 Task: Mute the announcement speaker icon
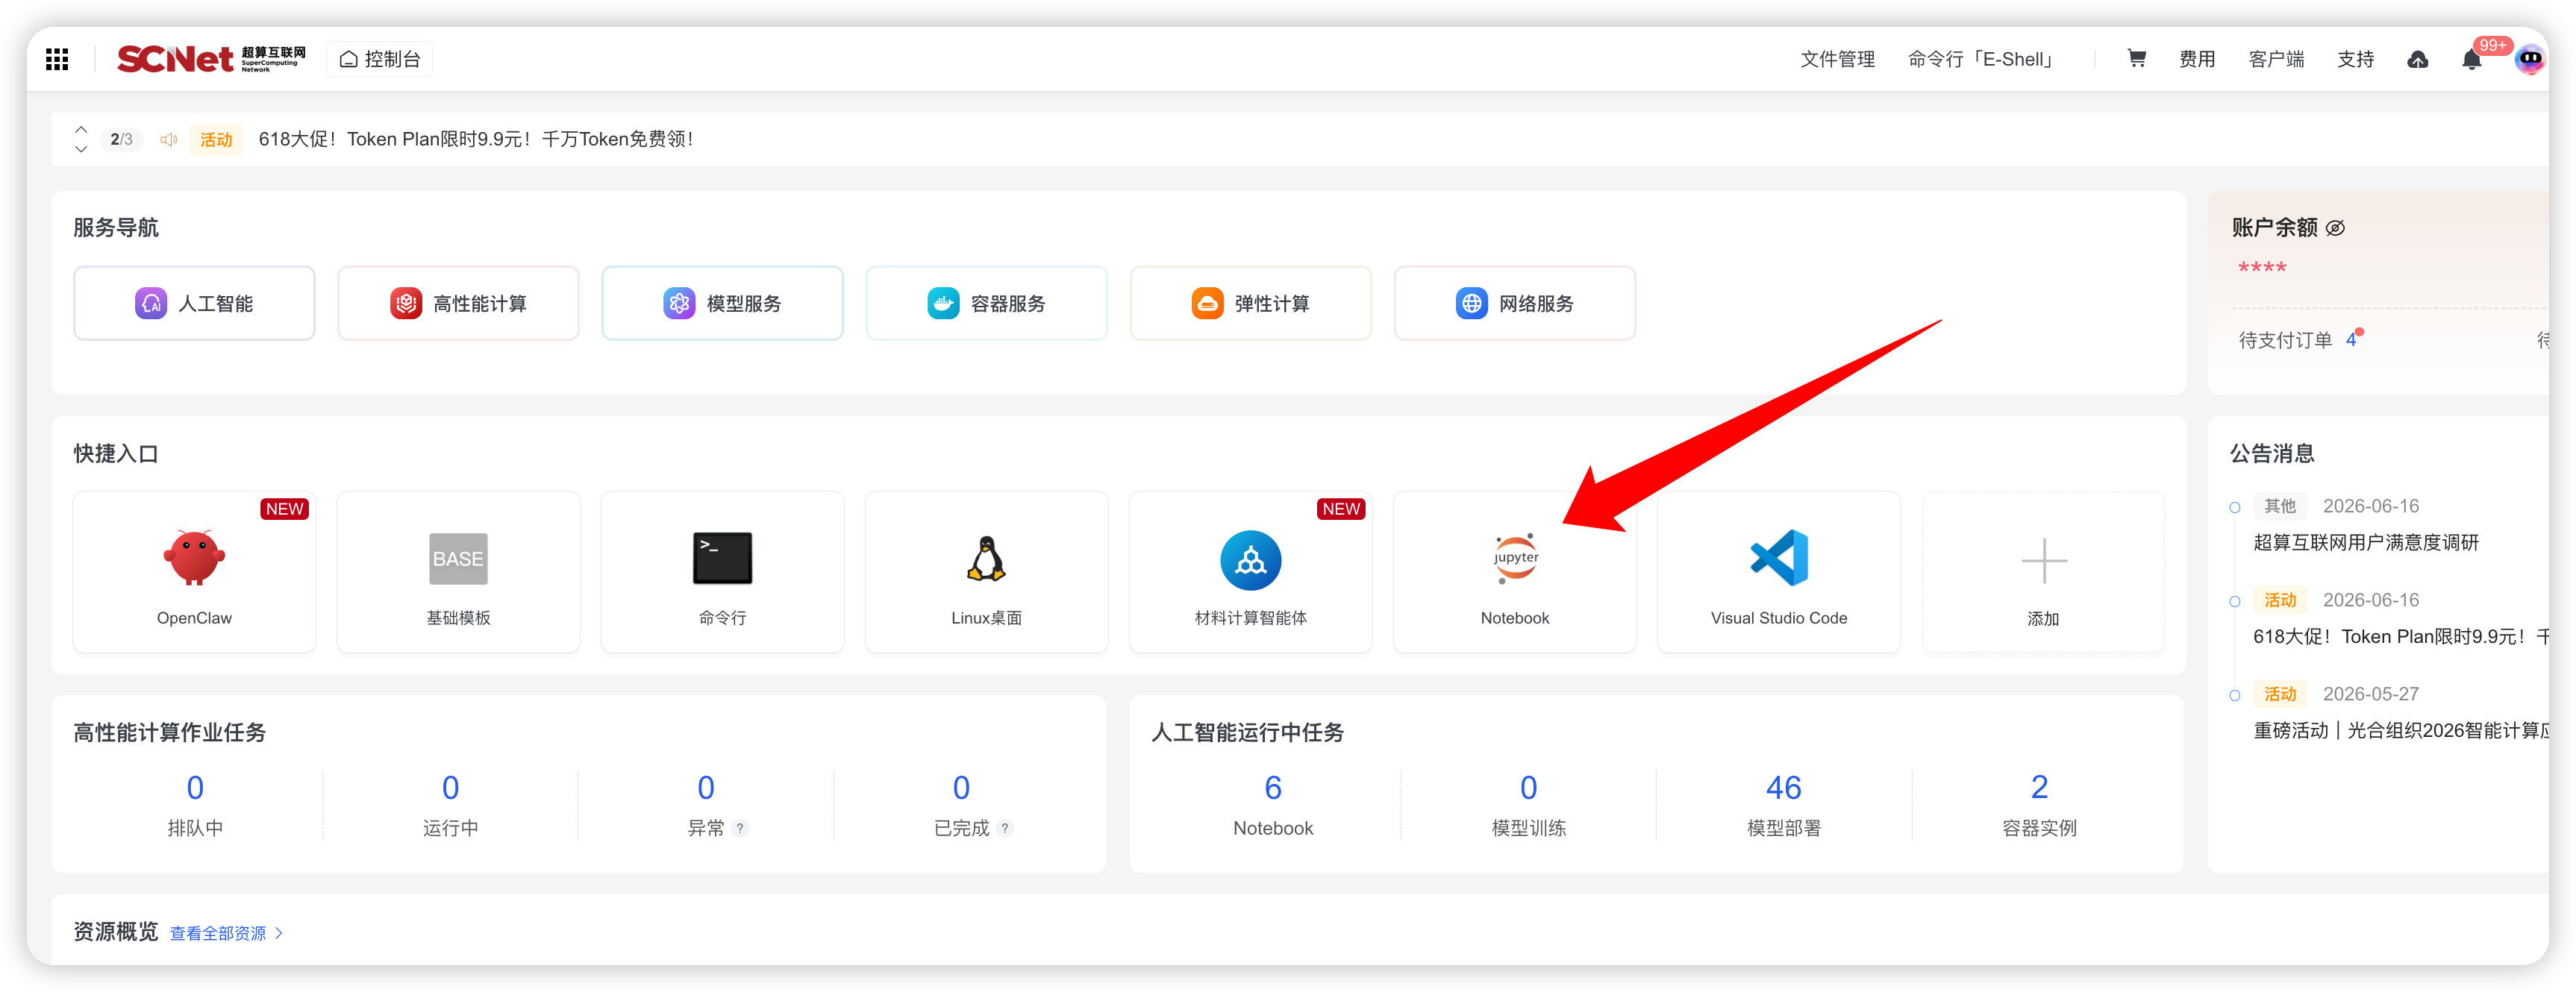[x=169, y=139]
